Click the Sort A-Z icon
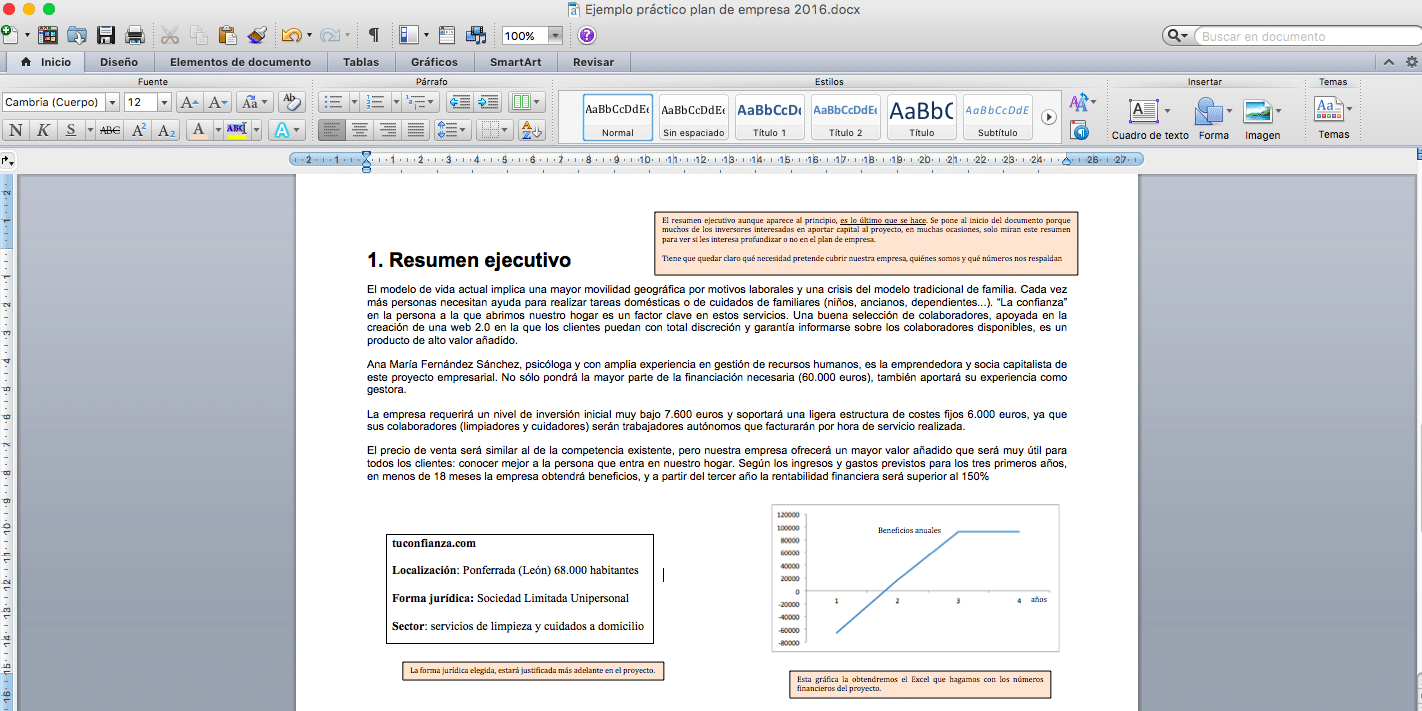This screenshot has height=711, width=1422. tap(532, 130)
